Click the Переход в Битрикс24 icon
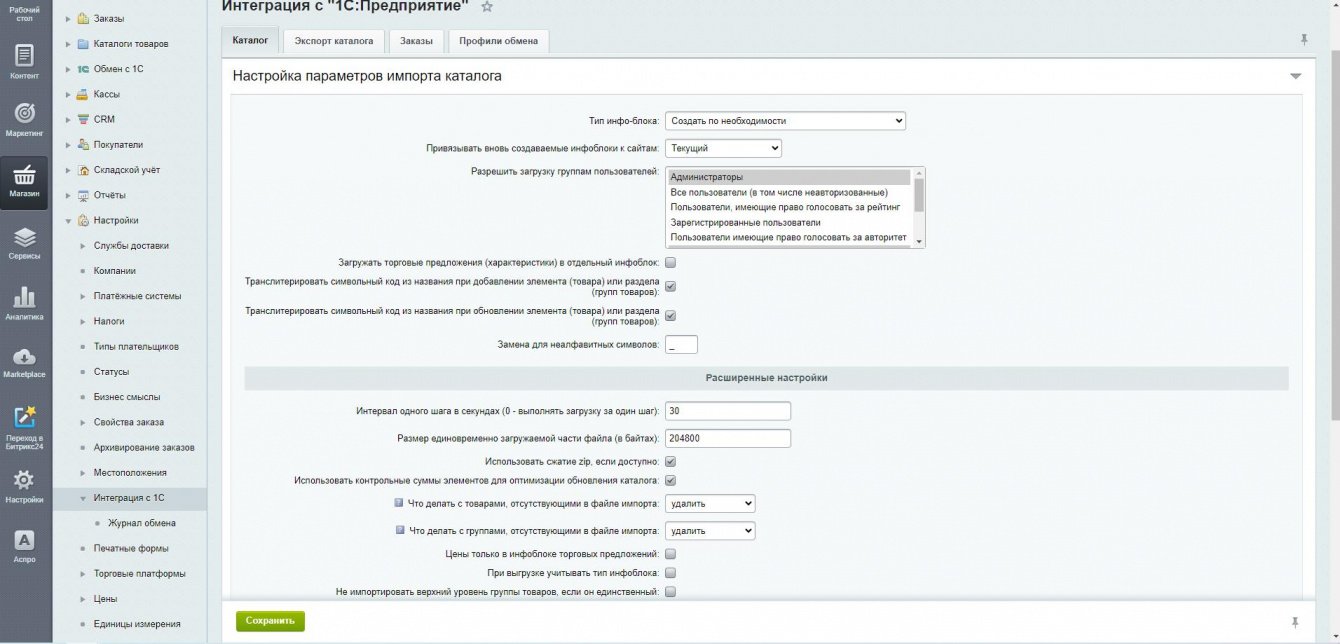The height and width of the screenshot is (644, 1340). (x=25, y=417)
